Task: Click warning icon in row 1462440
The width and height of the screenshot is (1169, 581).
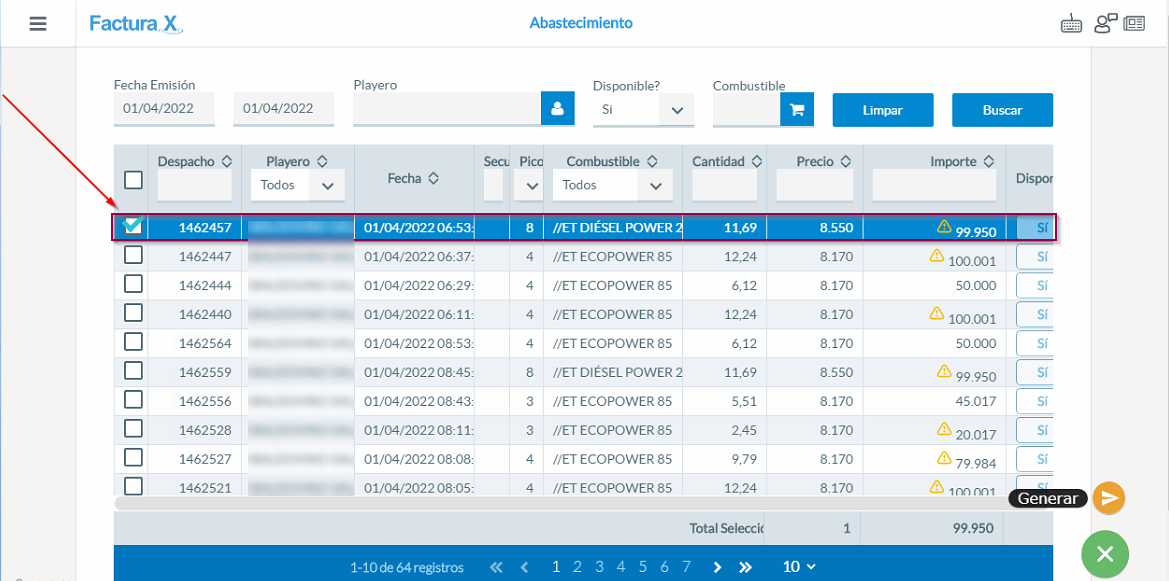Action: pyautogui.click(x=936, y=313)
